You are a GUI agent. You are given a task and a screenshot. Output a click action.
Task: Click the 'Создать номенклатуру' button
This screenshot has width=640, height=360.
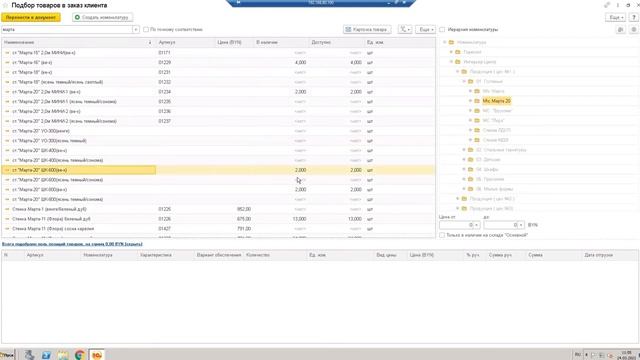click(x=102, y=18)
